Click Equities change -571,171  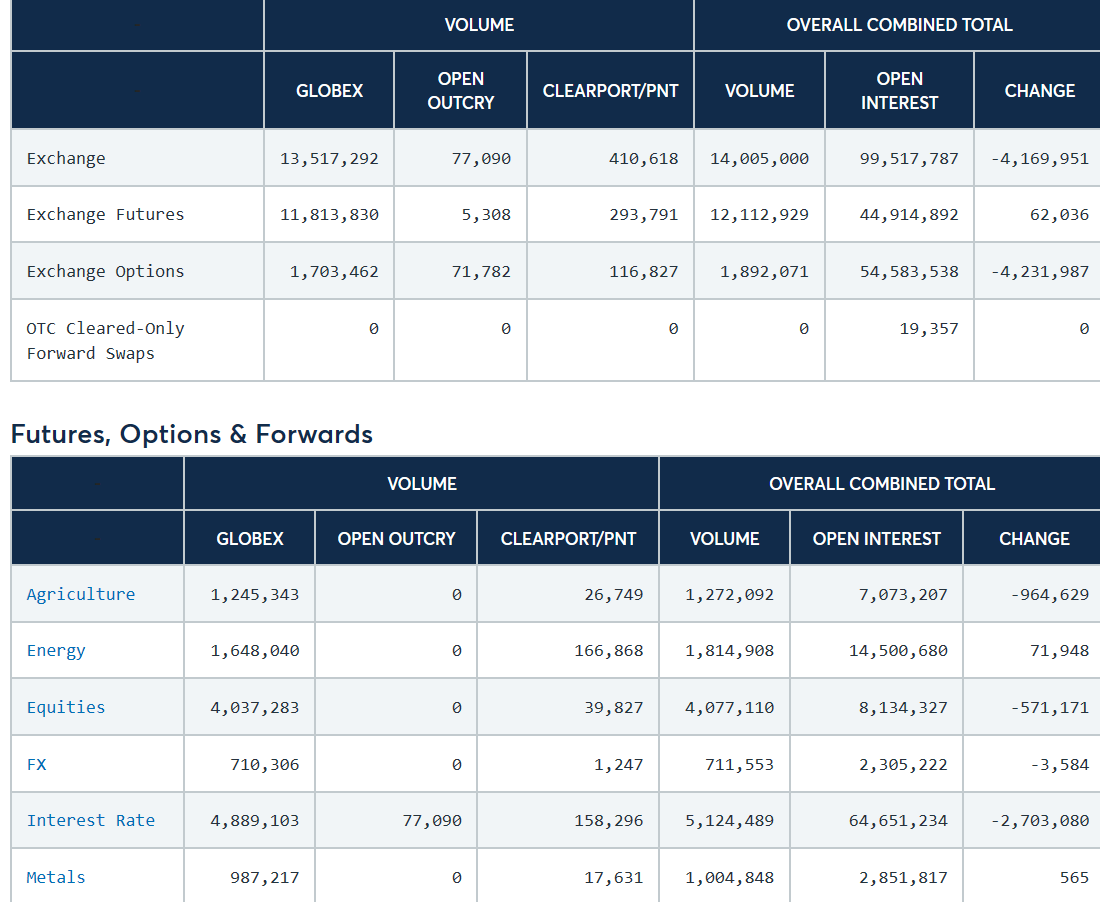[1049, 708]
